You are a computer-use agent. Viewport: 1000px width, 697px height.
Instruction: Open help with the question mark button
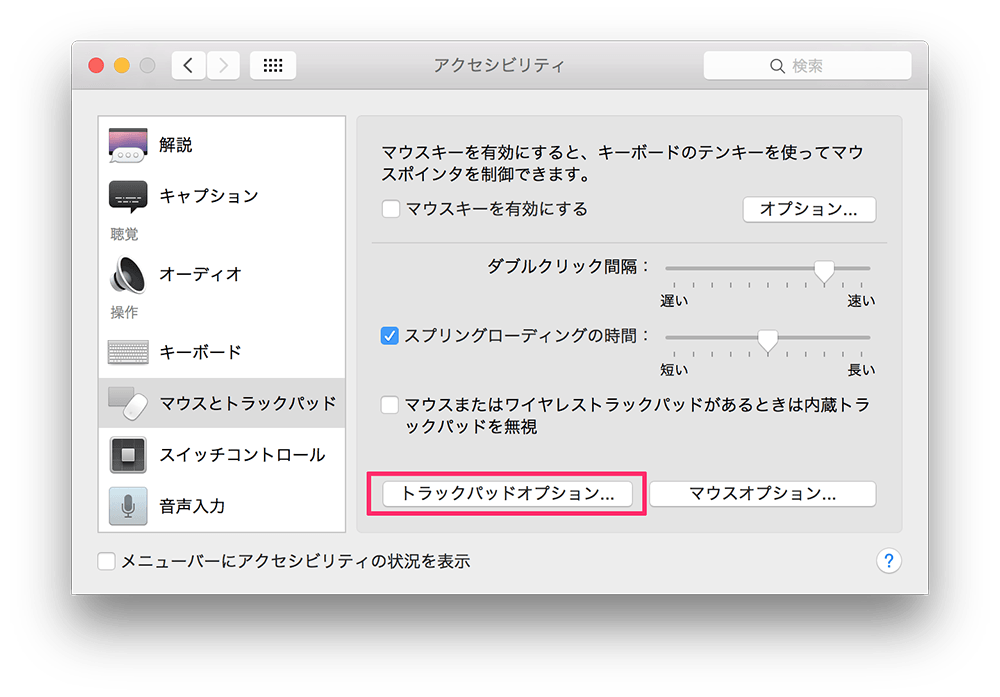(888, 561)
